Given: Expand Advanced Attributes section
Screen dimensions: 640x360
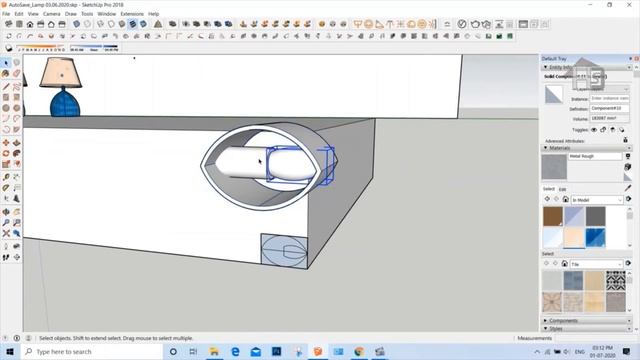Looking at the screenshot, I should [625, 140].
